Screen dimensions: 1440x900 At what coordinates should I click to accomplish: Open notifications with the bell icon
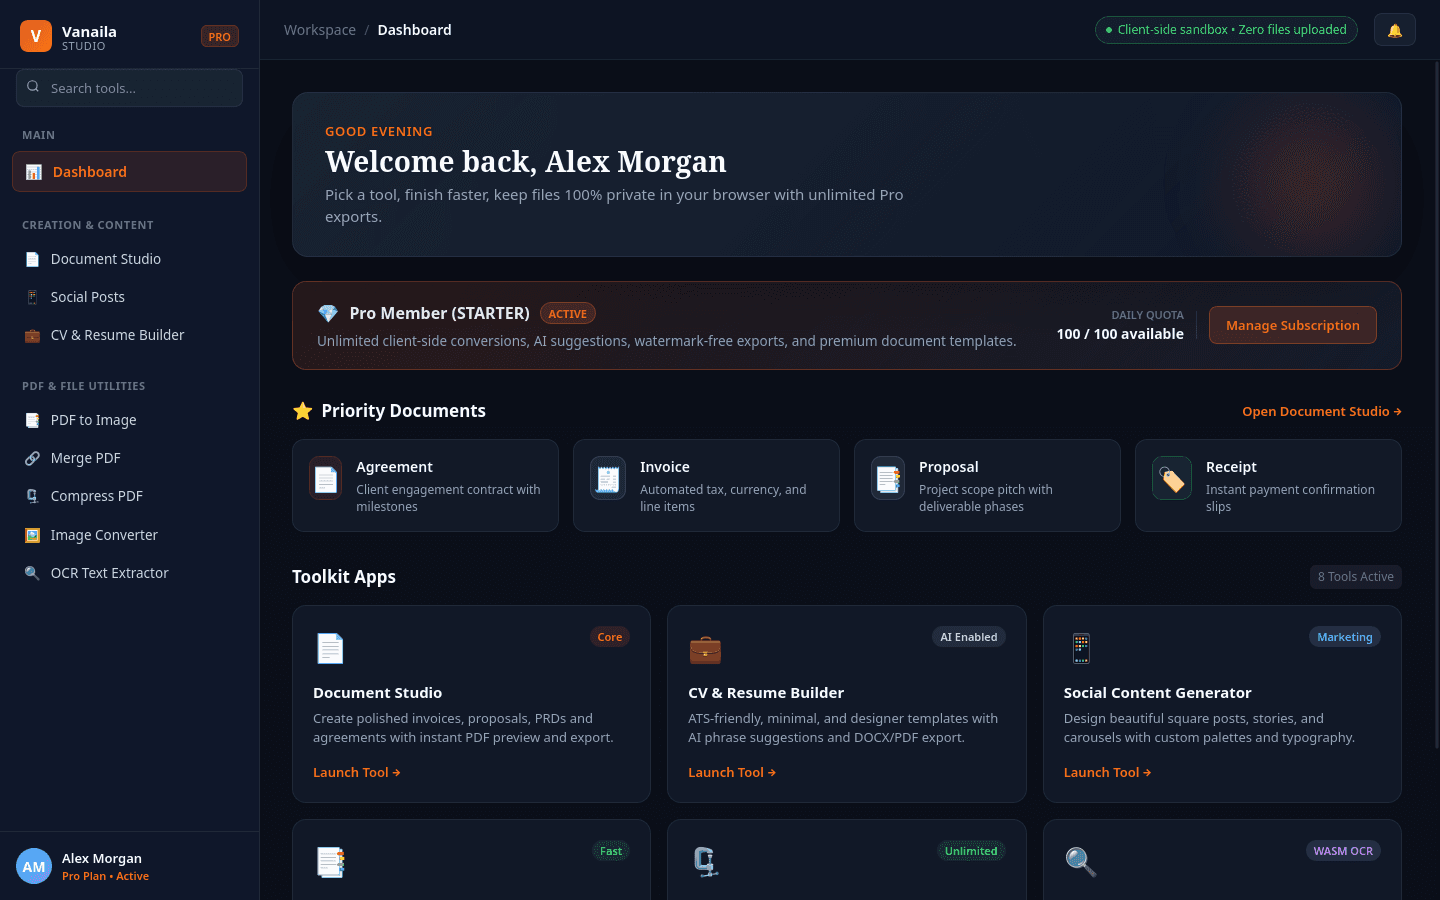(1395, 30)
